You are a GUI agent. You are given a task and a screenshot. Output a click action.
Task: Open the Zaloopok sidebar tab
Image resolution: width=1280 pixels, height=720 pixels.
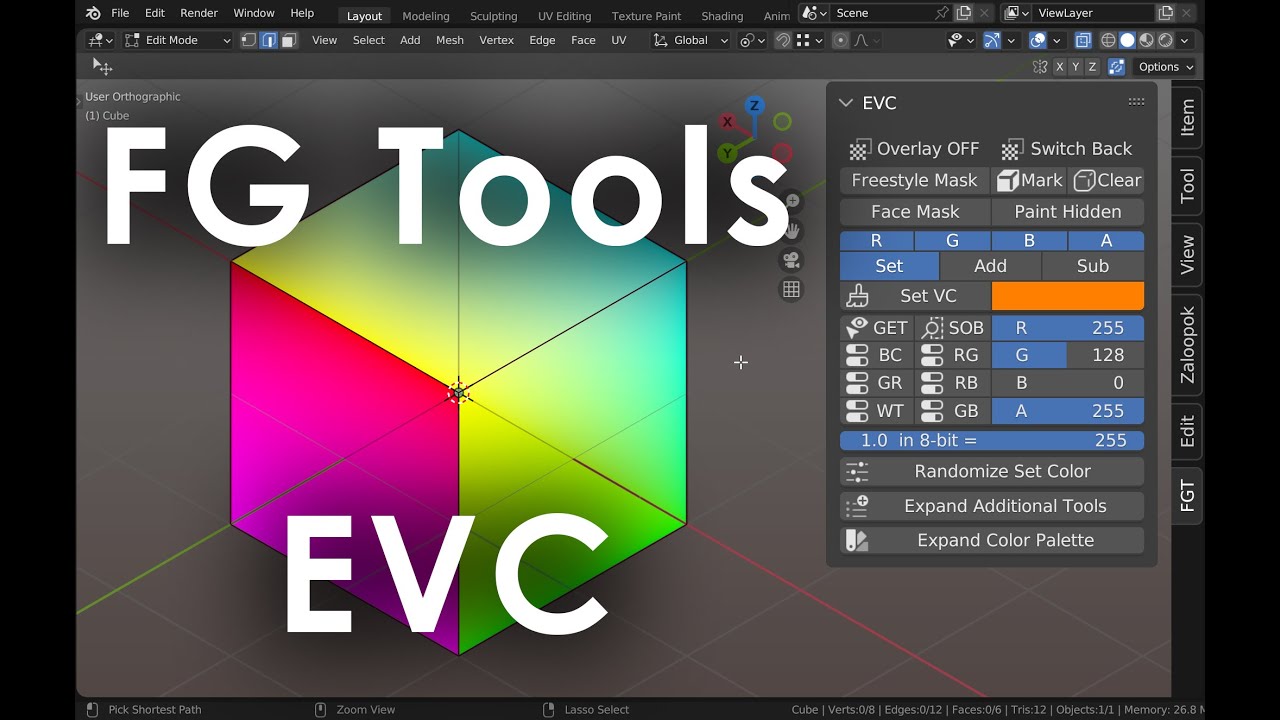(1187, 345)
